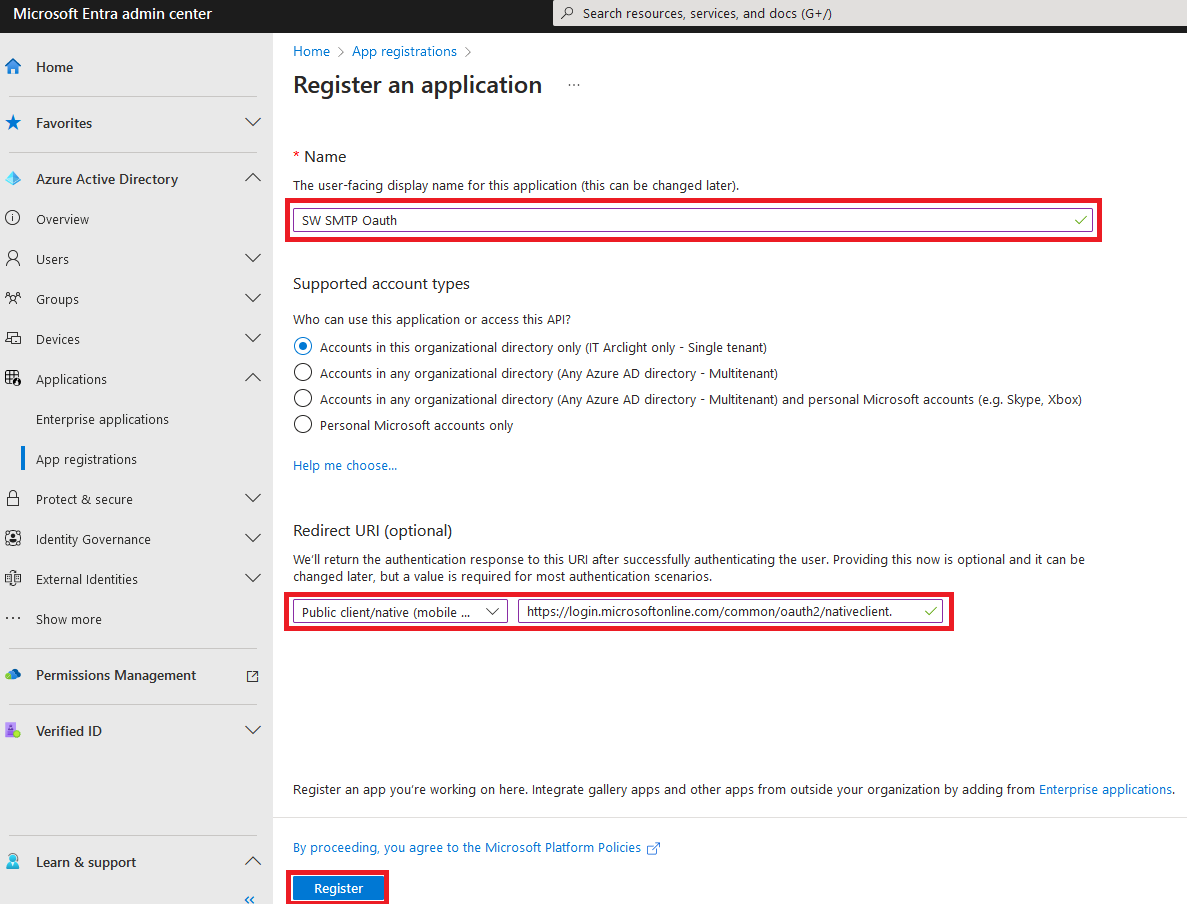This screenshot has height=904, width=1187.
Task: Select the Protect & secure icon
Action: coord(14,498)
